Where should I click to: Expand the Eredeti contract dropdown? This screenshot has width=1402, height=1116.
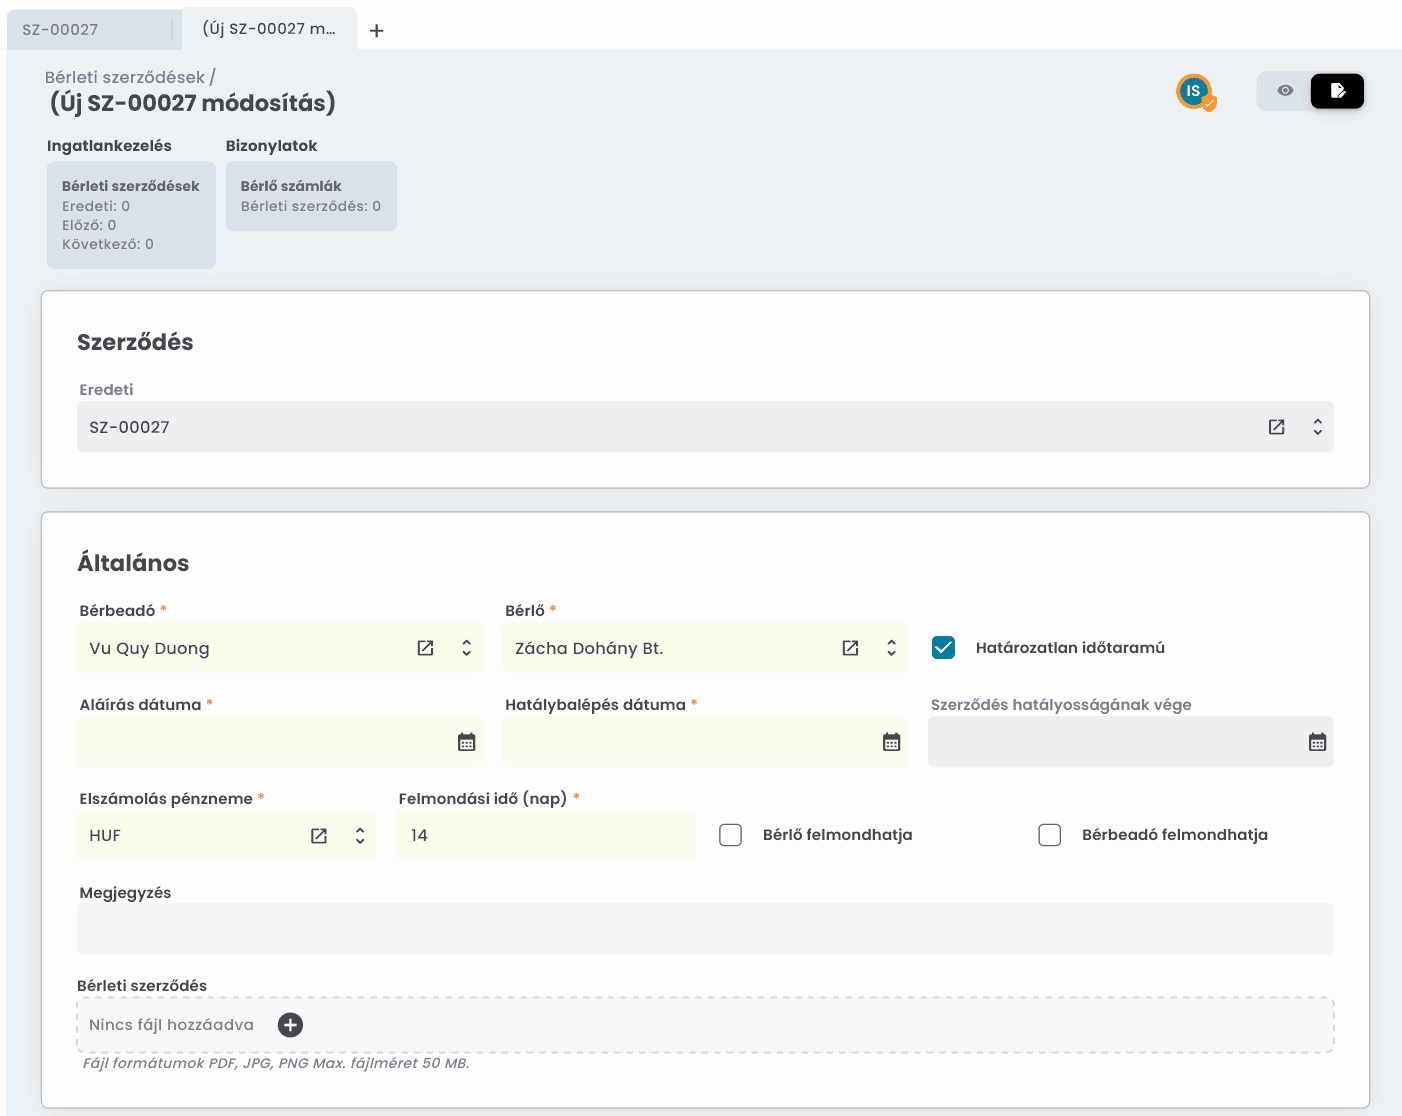point(1318,427)
